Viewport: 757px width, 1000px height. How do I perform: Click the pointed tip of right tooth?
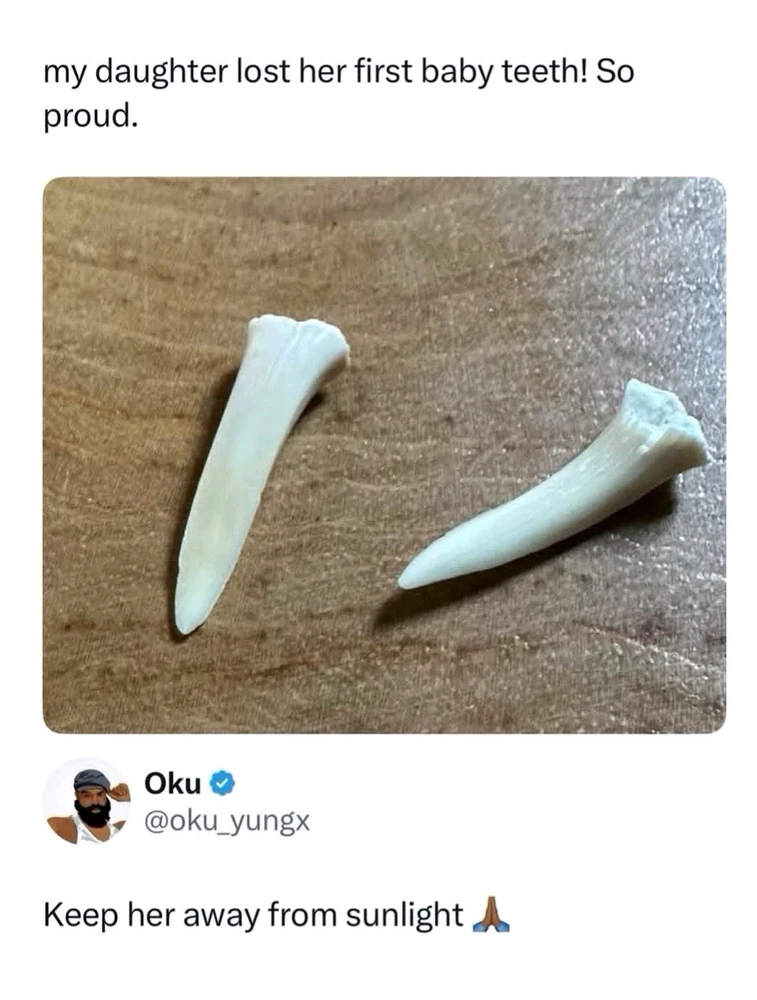click(408, 579)
